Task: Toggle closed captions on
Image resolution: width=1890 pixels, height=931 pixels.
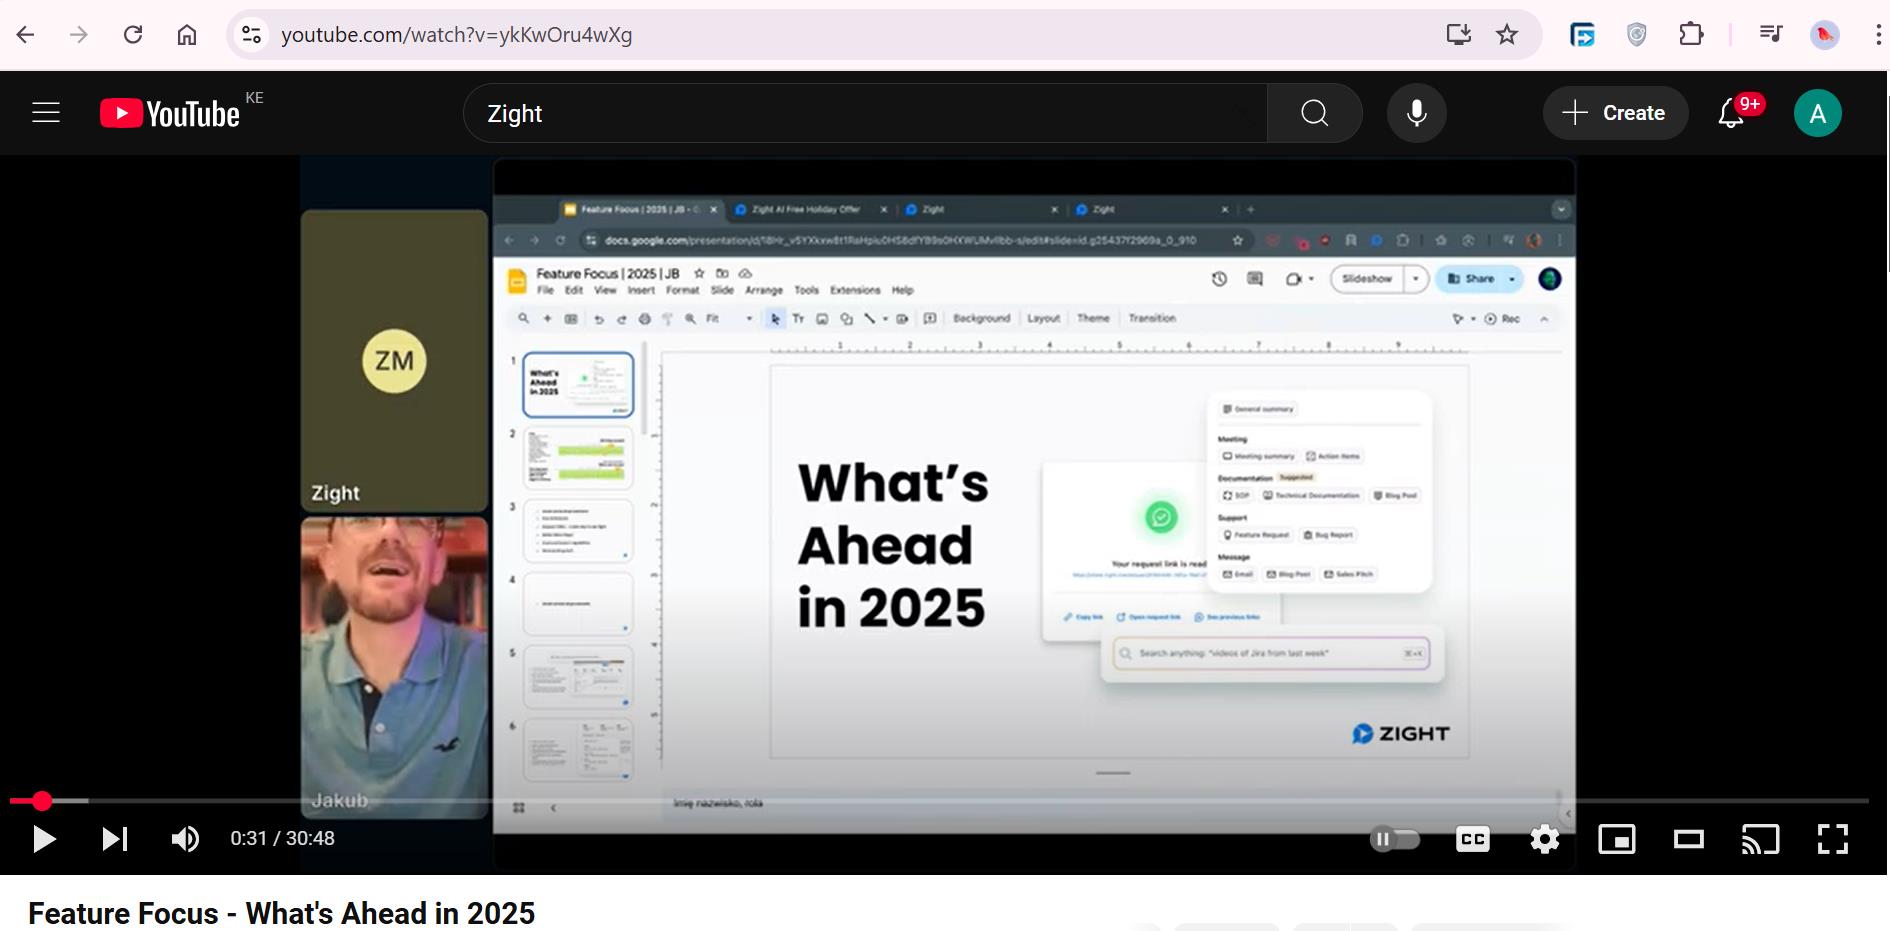Action: (x=1472, y=839)
